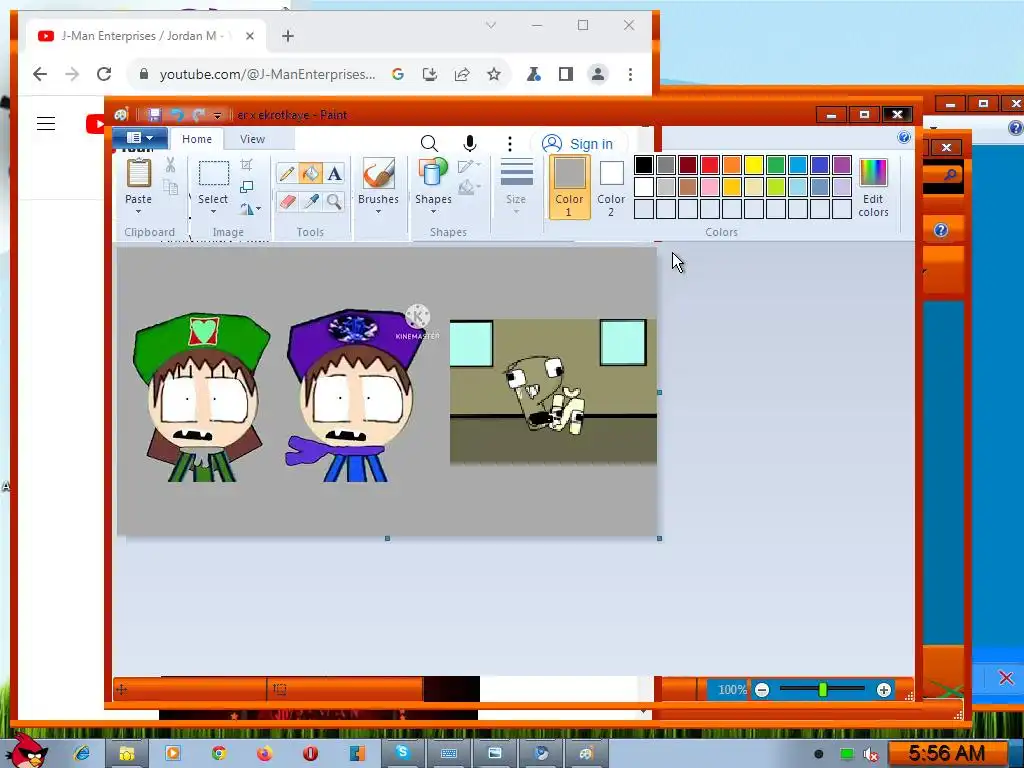Click the Cut scissors icon in Clipboard
The image size is (1024, 768).
click(x=170, y=165)
